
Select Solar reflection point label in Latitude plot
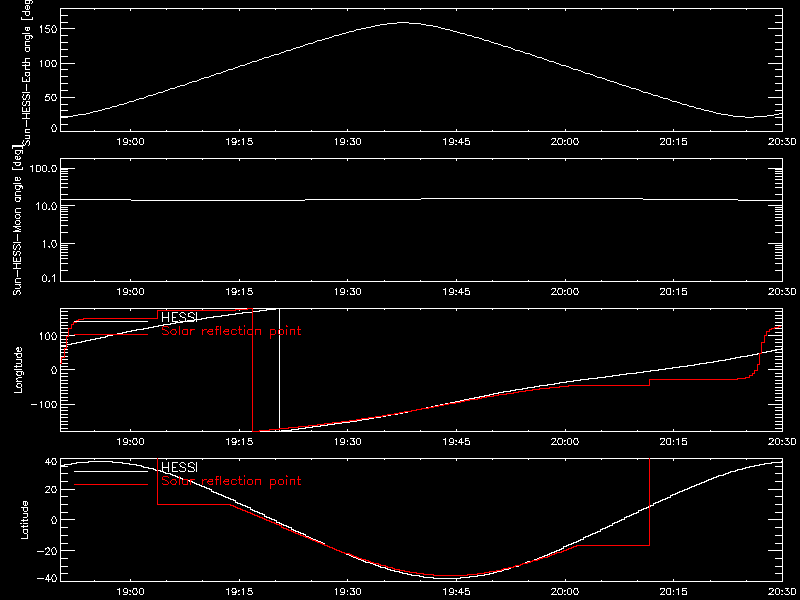(231, 481)
